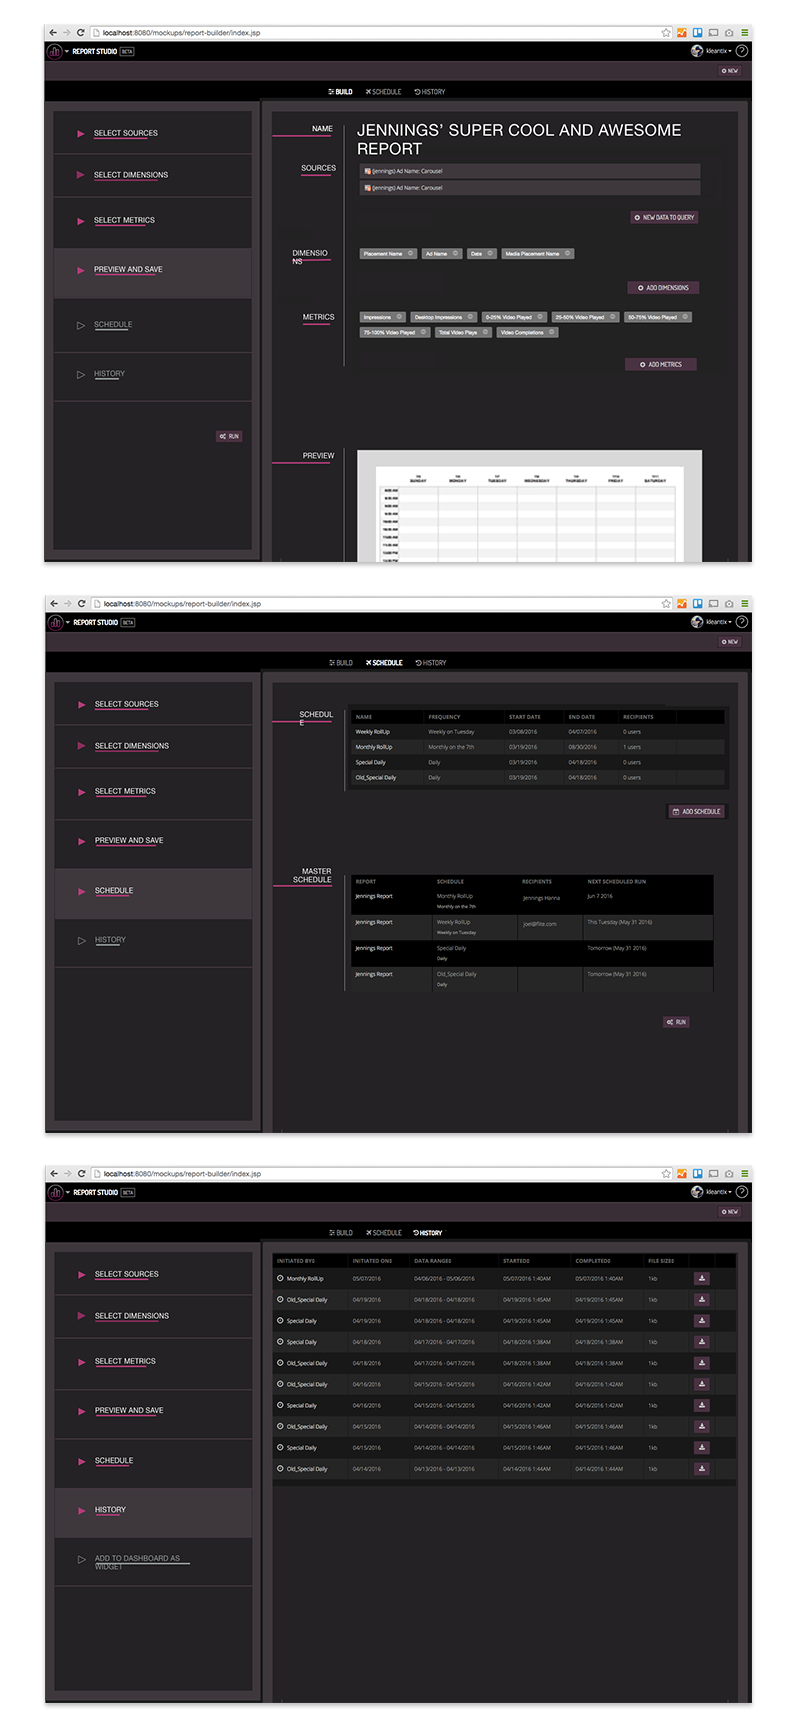Remove the Ad Name dimension chip icon

point(456,253)
